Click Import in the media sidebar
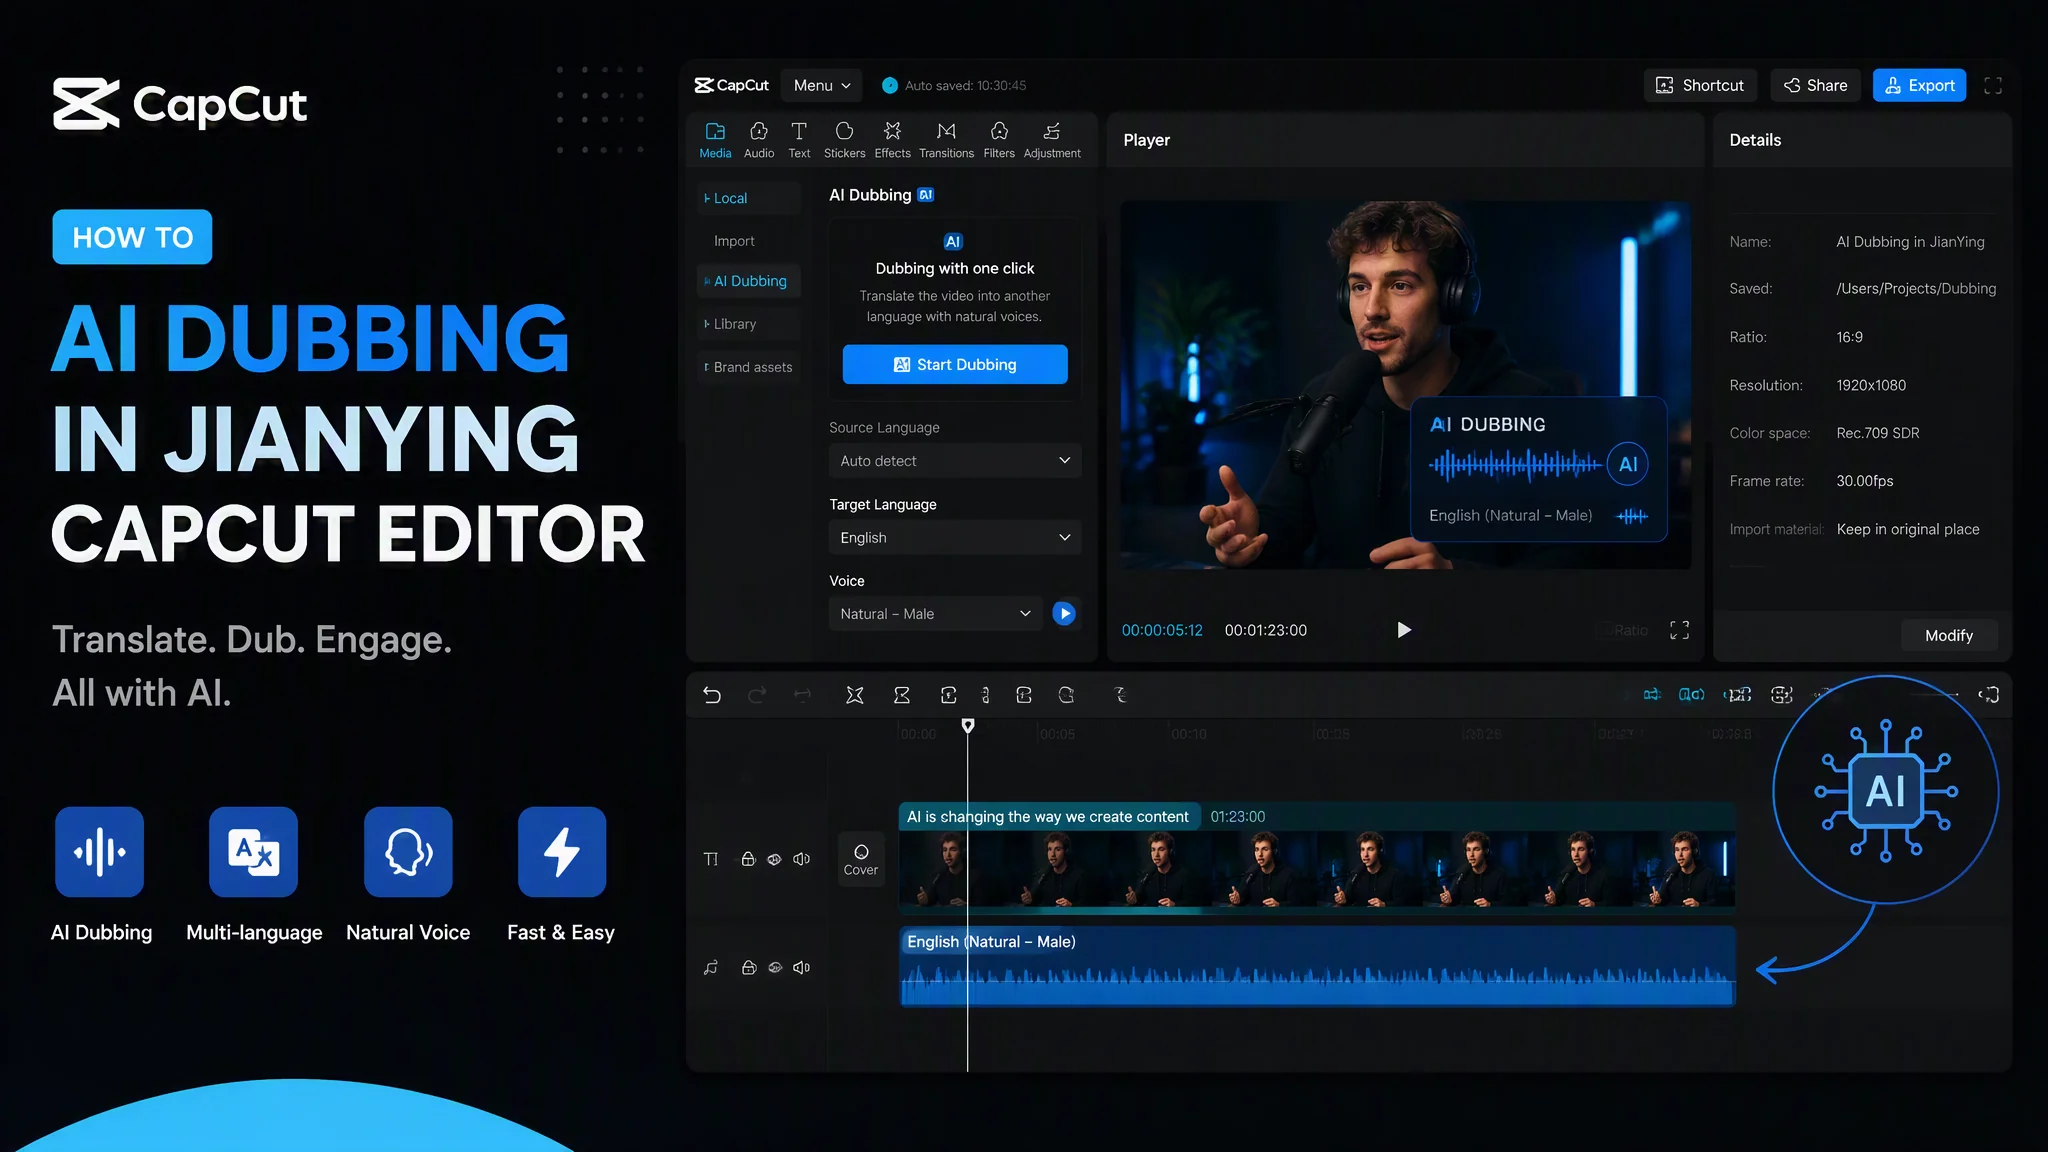2048x1152 pixels. (x=734, y=241)
